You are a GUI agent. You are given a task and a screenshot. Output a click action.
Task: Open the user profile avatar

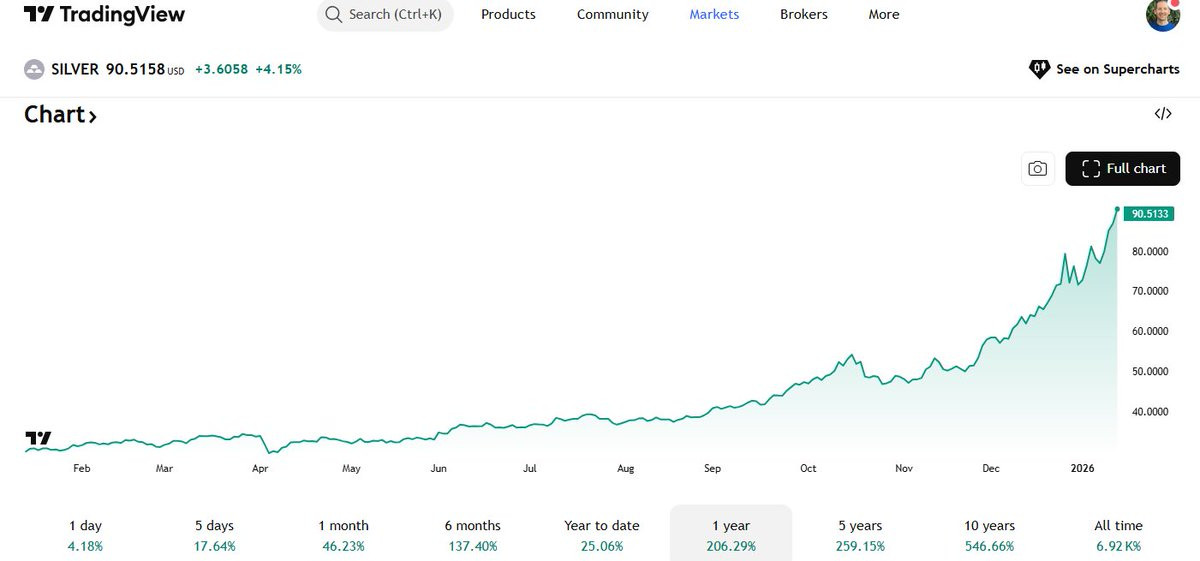coord(1163,14)
